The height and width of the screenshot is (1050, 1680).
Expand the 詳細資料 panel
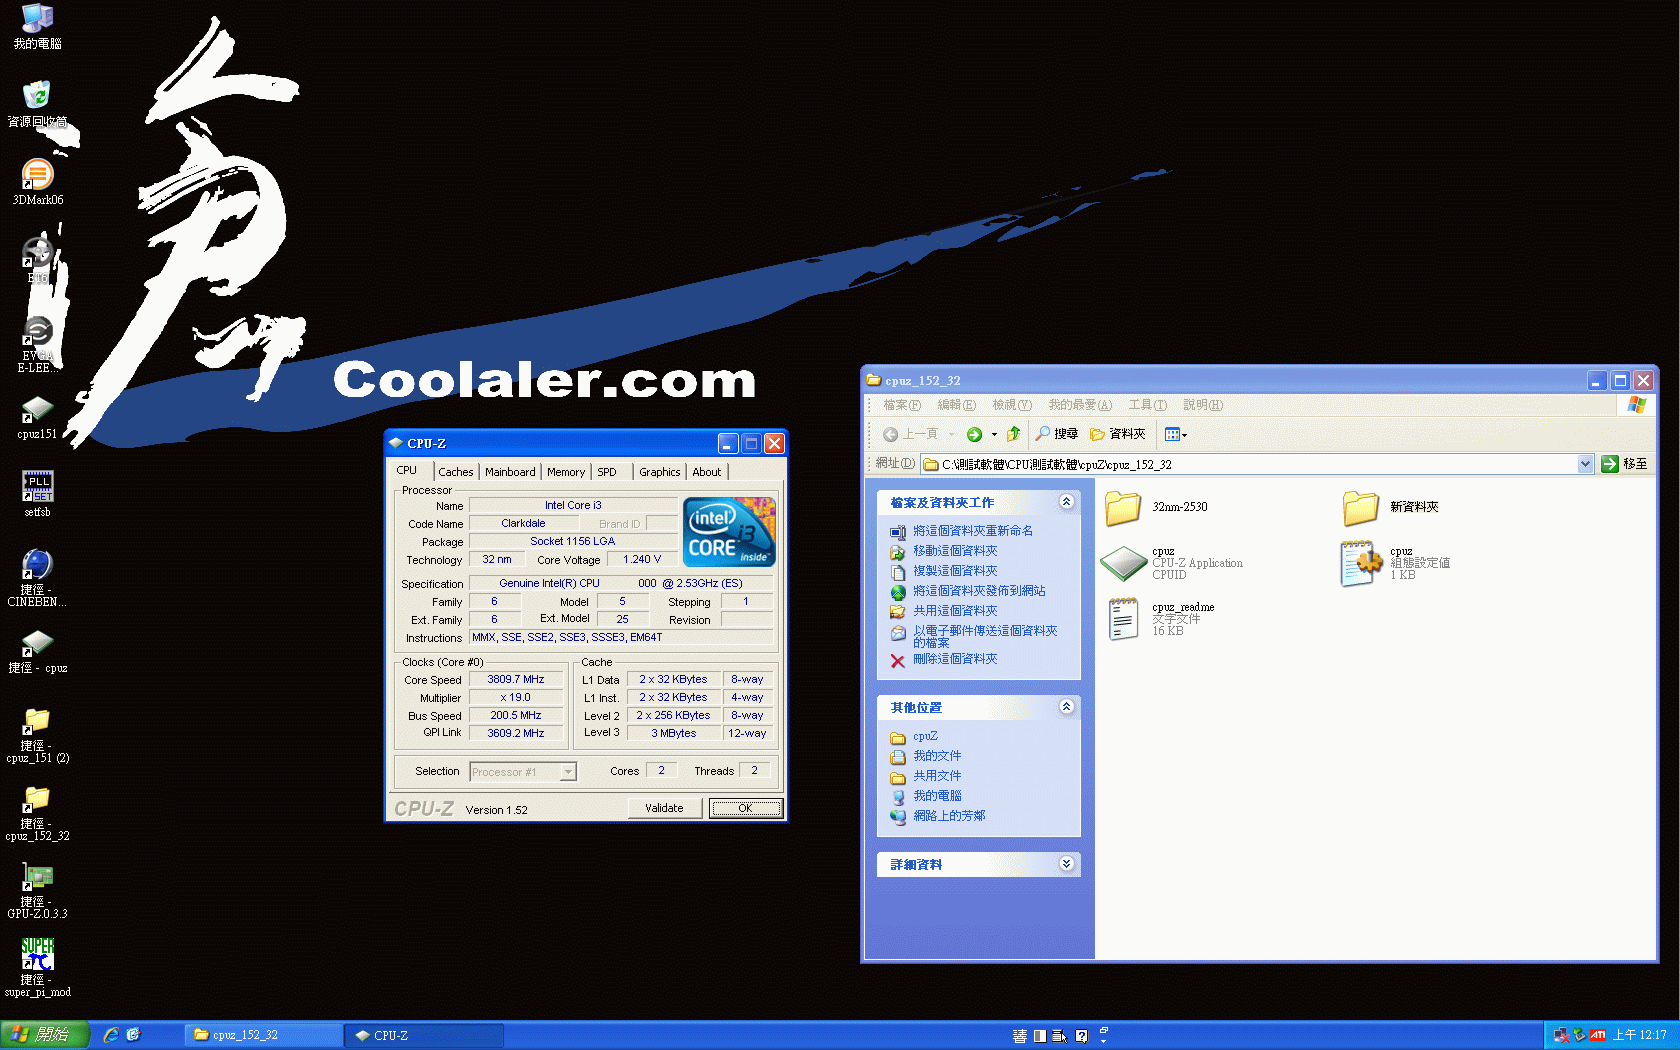[1066, 864]
